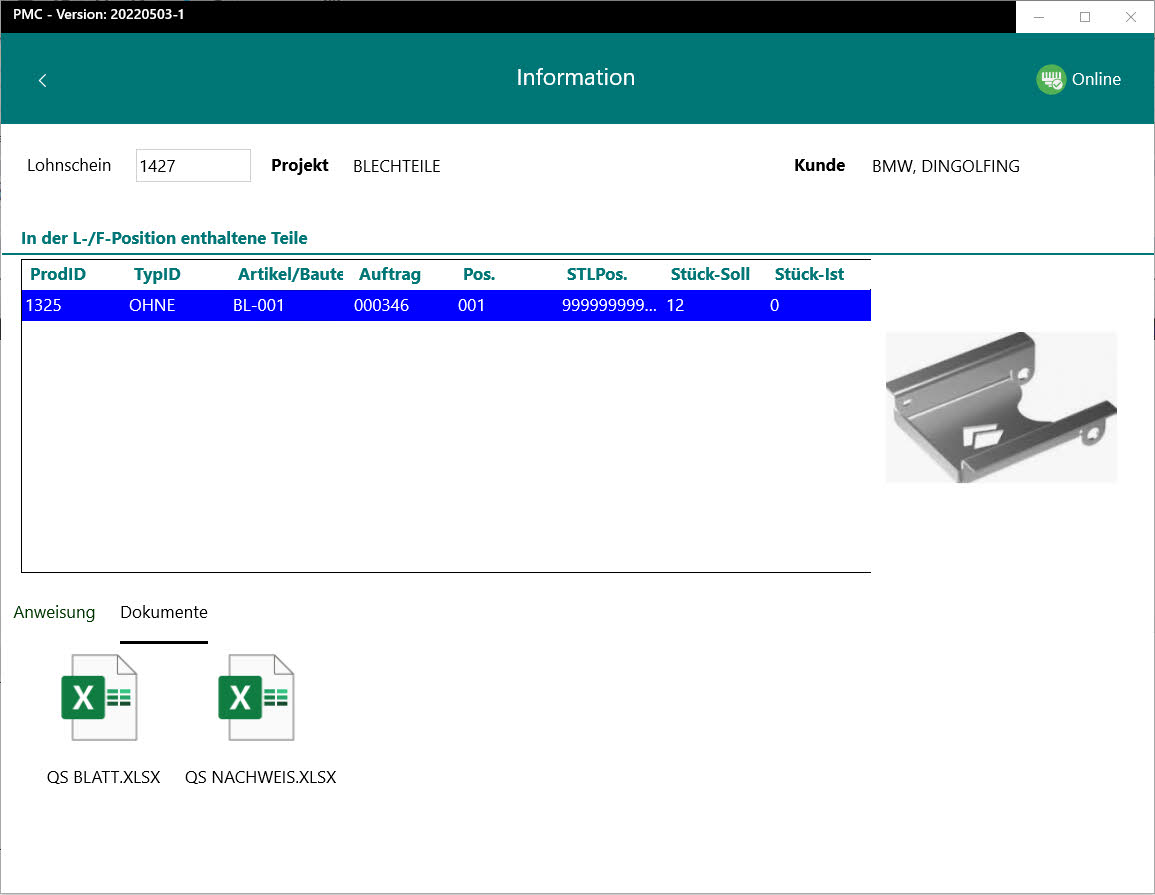
Task: Click the Stück-Soll column header
Action: point(710,274)
